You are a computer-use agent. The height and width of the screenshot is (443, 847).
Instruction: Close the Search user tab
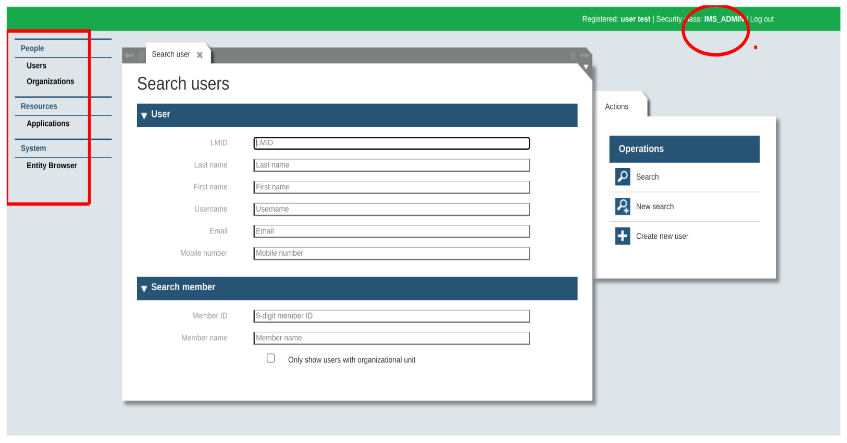[x=200, y=55]
